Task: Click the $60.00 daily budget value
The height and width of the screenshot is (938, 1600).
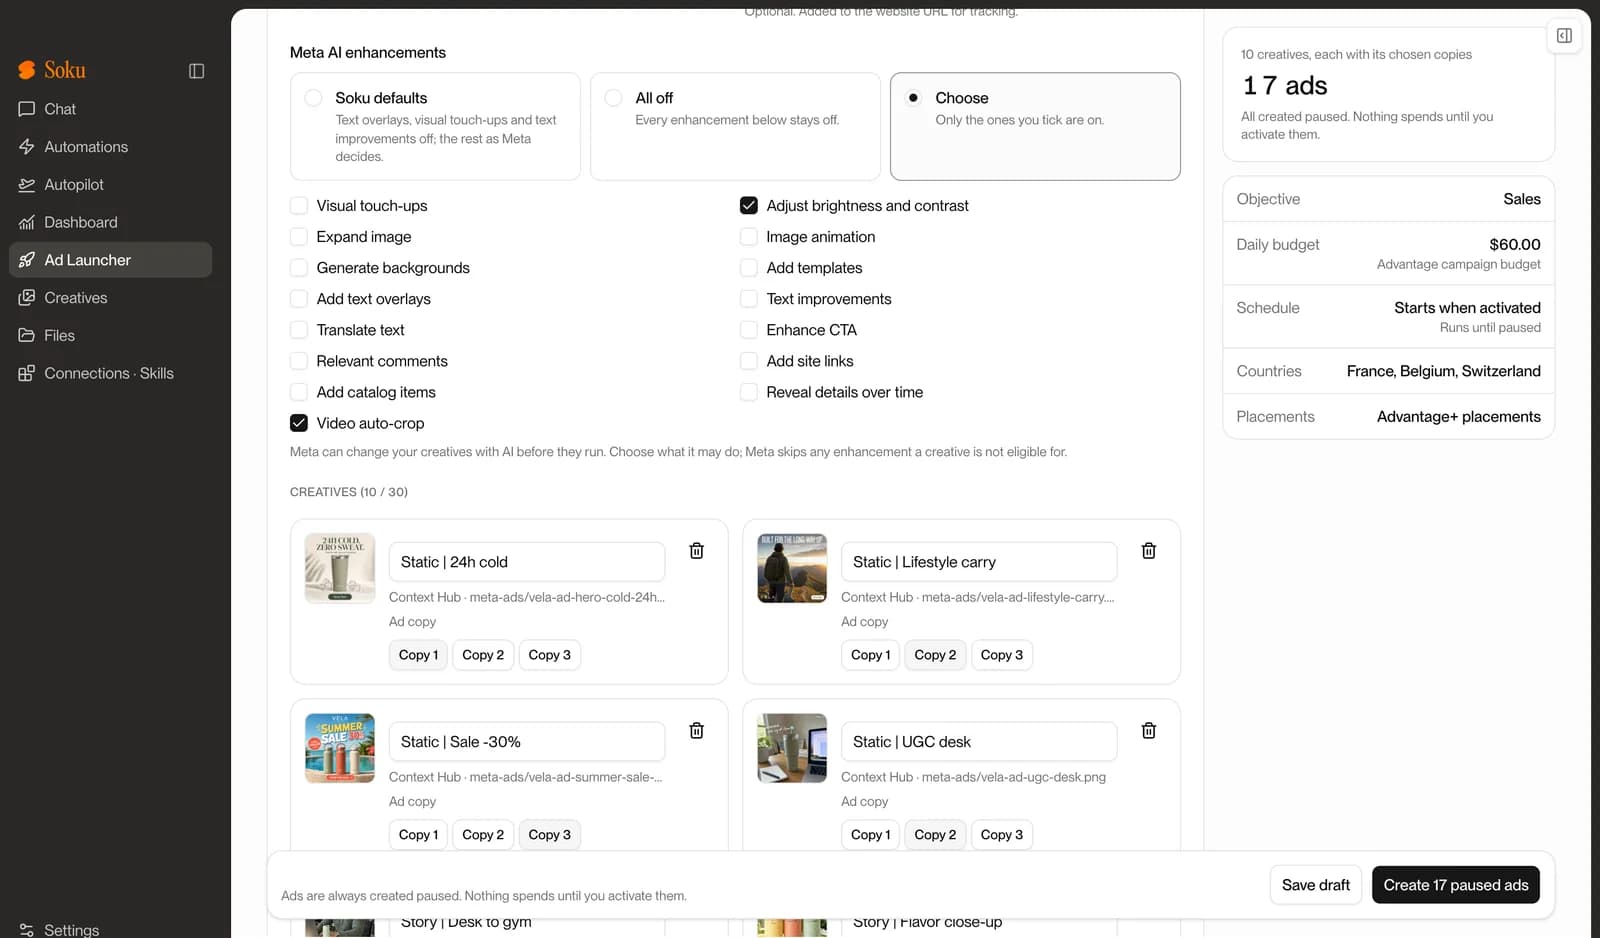Action: pos(1514,244)
